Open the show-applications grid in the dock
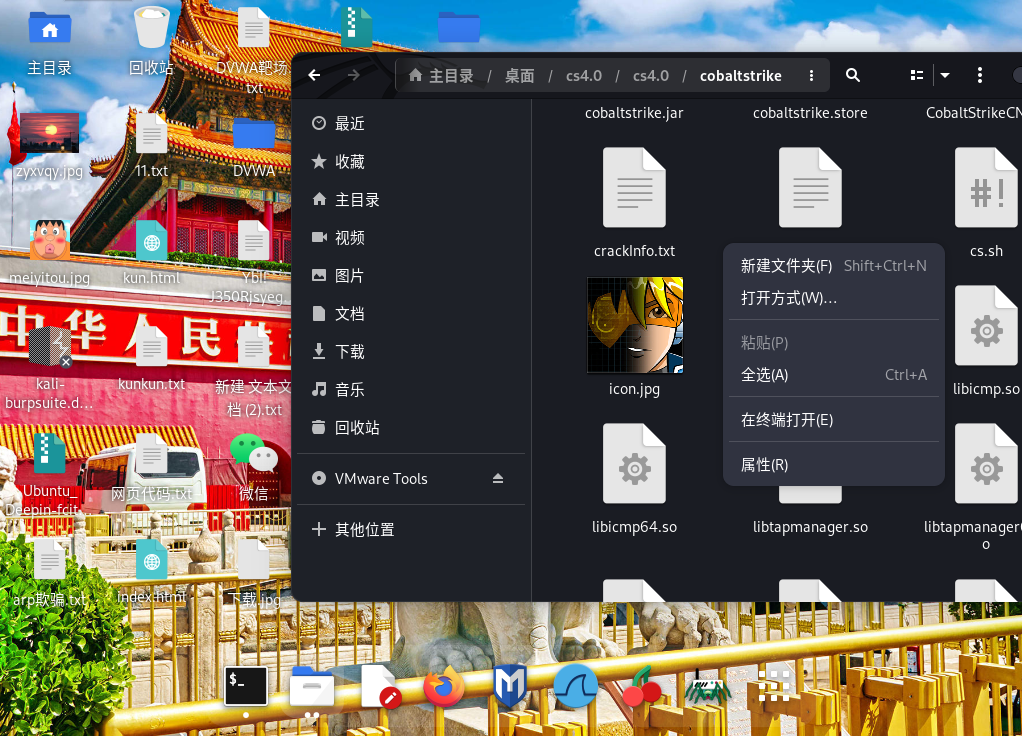Screen dimensions: 1022x736 pyautogui.click(x=773, y=686)
